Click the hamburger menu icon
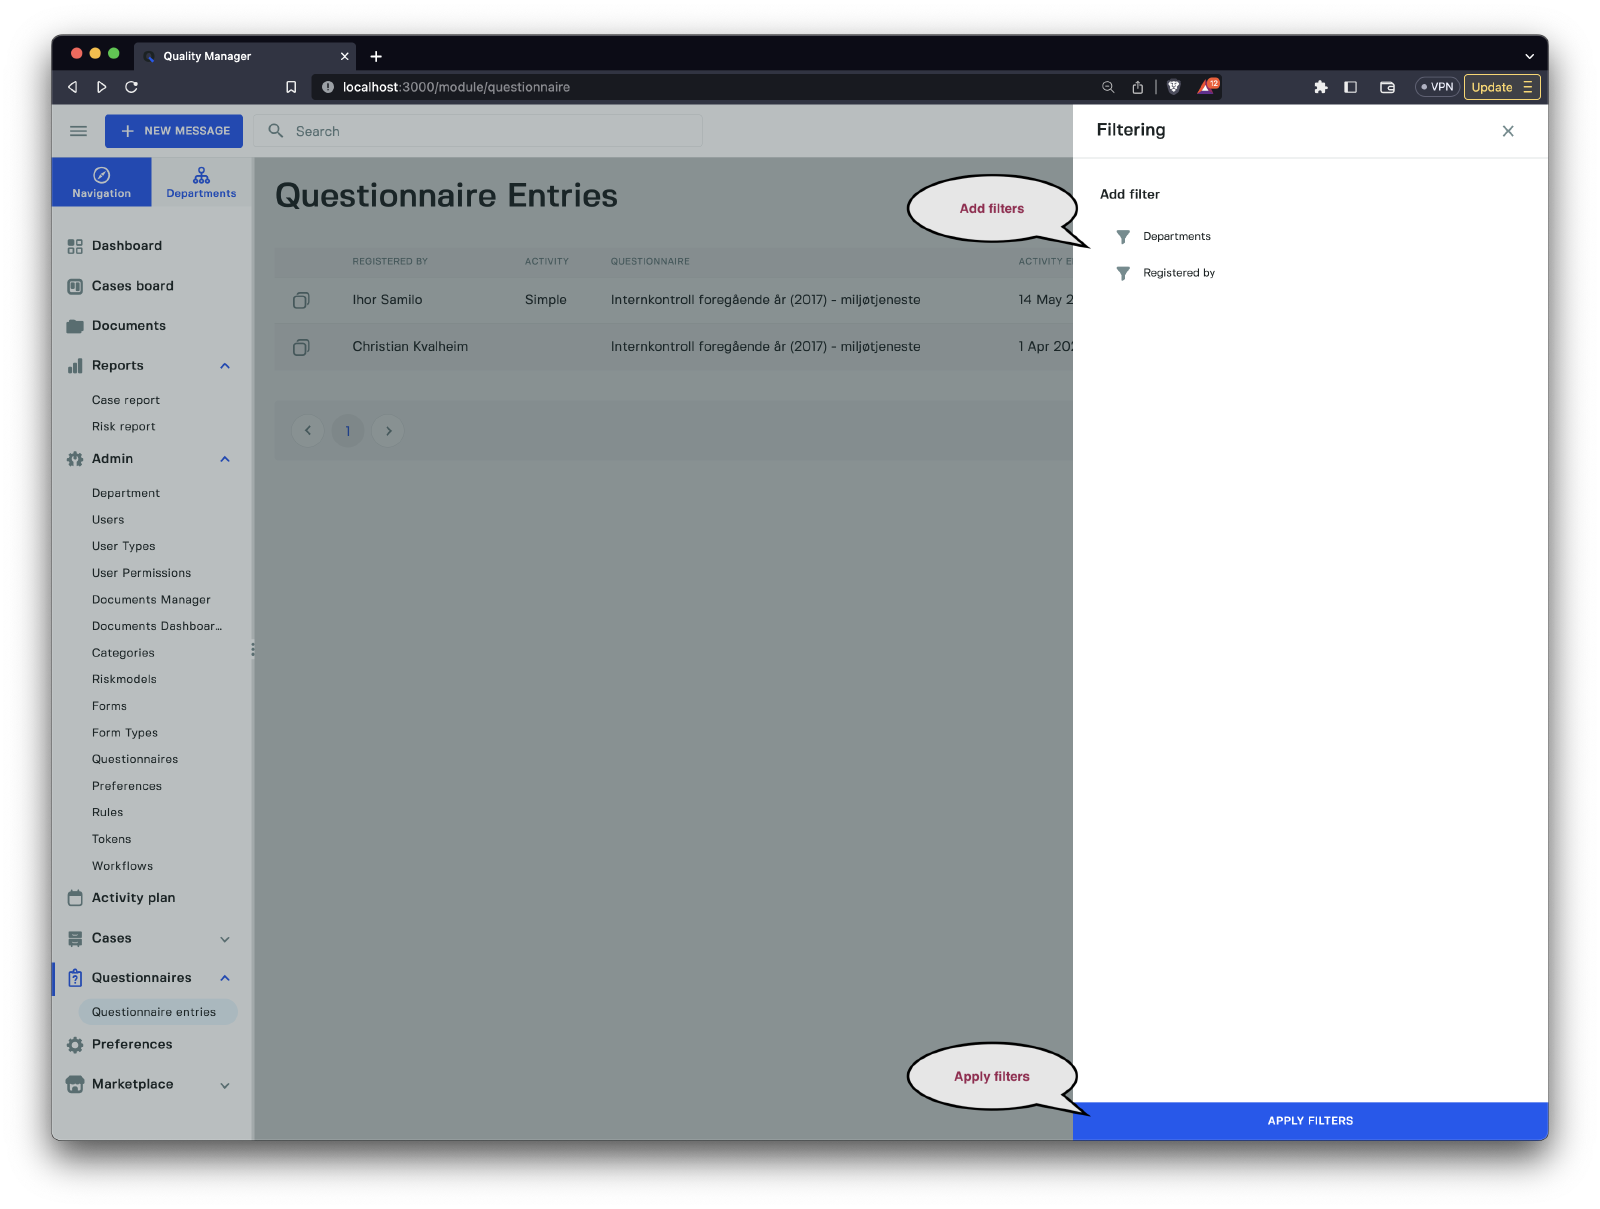The width and height of the screenshot is (1600, 1209). (x=78, y=131)
